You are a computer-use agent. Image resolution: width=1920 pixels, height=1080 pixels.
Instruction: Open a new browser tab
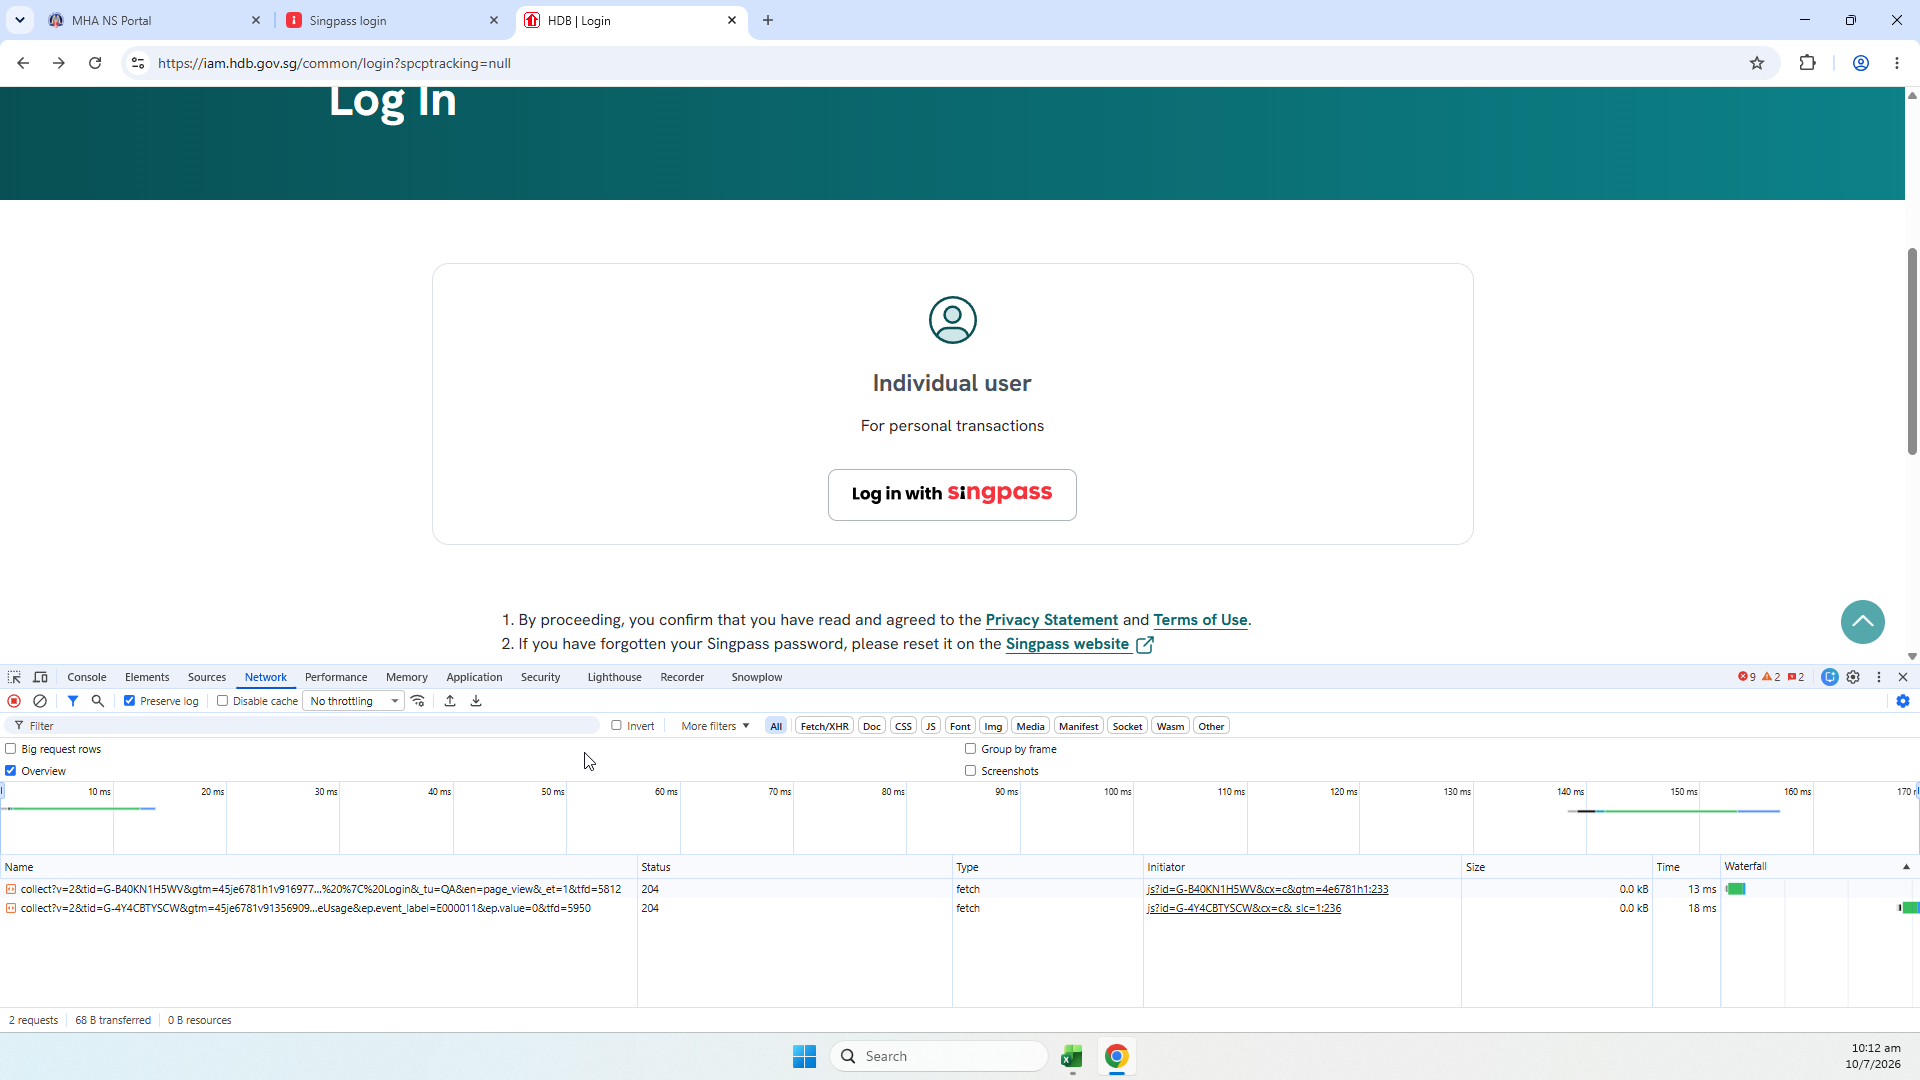(768, 20)
